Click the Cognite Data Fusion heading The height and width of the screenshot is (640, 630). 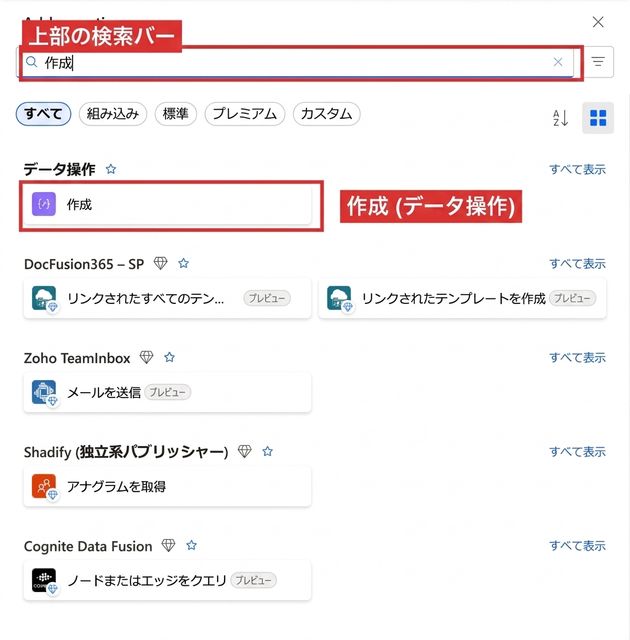click(x=88, y=546)
